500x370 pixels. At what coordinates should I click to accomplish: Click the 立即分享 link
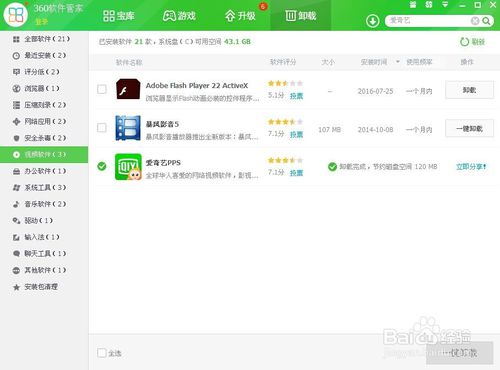click(x=471, y=166)
